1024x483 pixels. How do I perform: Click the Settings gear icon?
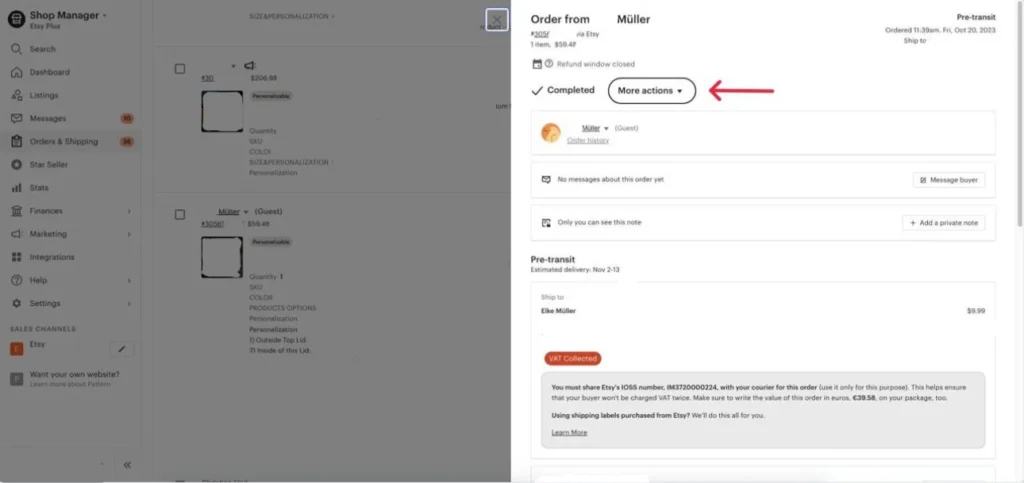(x=16, y=304)
